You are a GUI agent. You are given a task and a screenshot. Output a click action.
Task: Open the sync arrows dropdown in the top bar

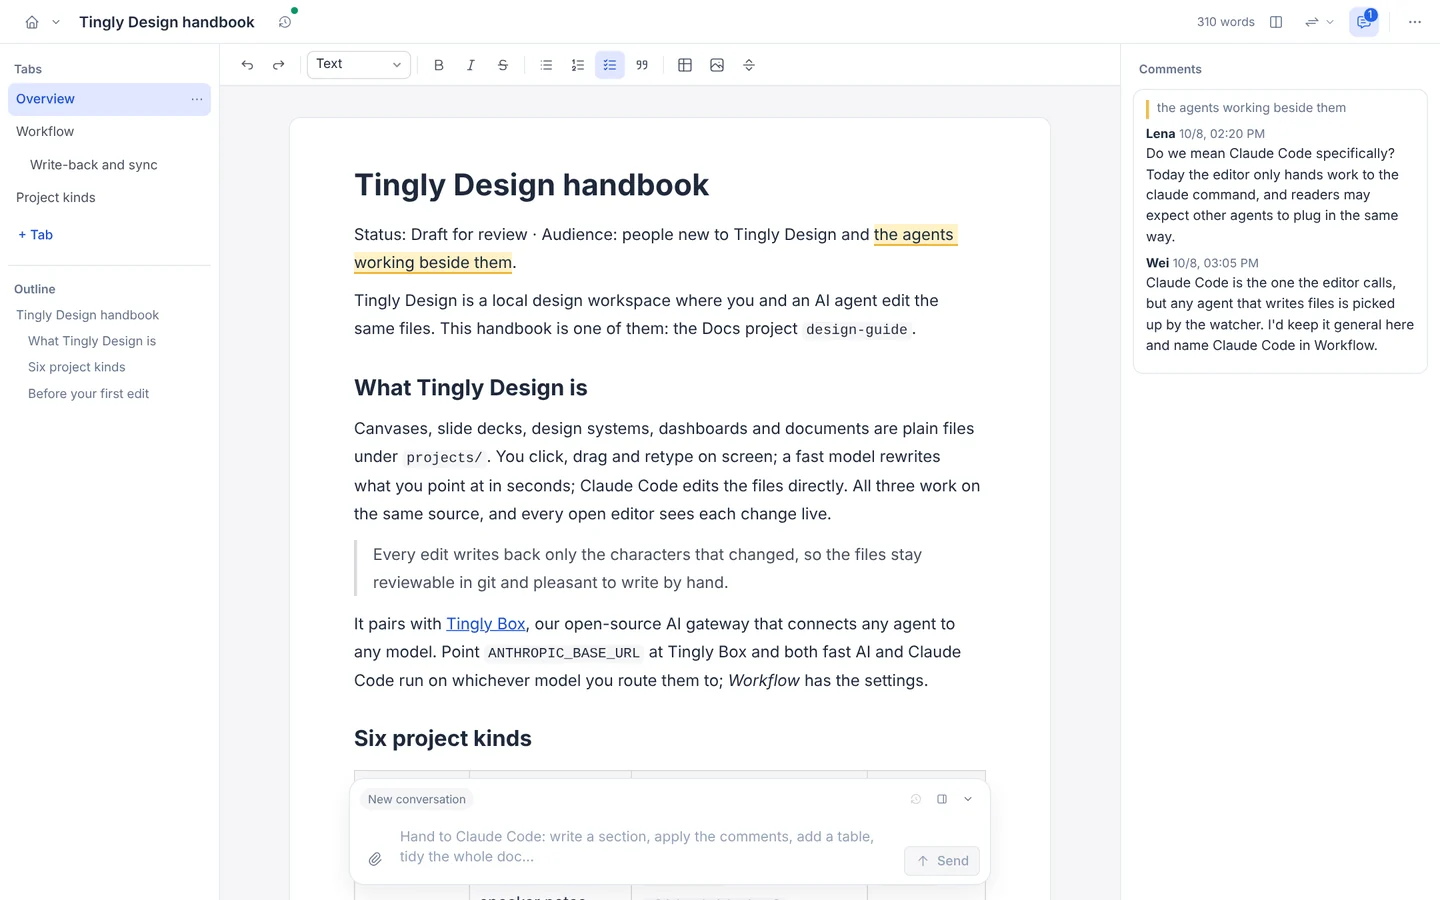point(1319,22)
